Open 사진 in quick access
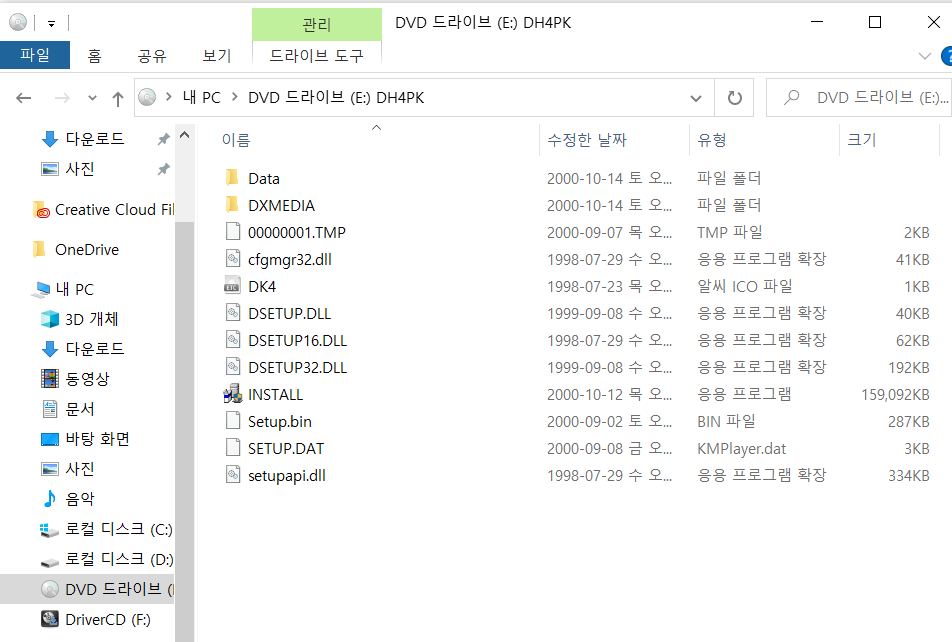The width and height of the screenshot is (952, 642). tap(80, 169)
